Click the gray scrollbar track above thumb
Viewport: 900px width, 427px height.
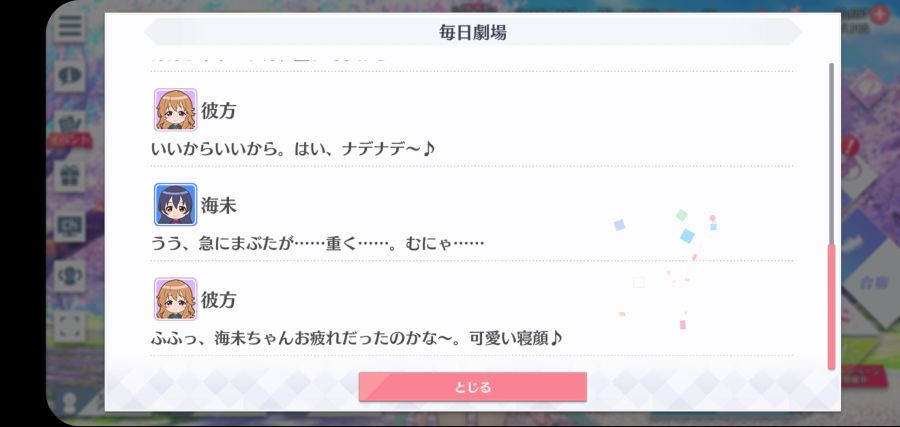tap(831, 153)
